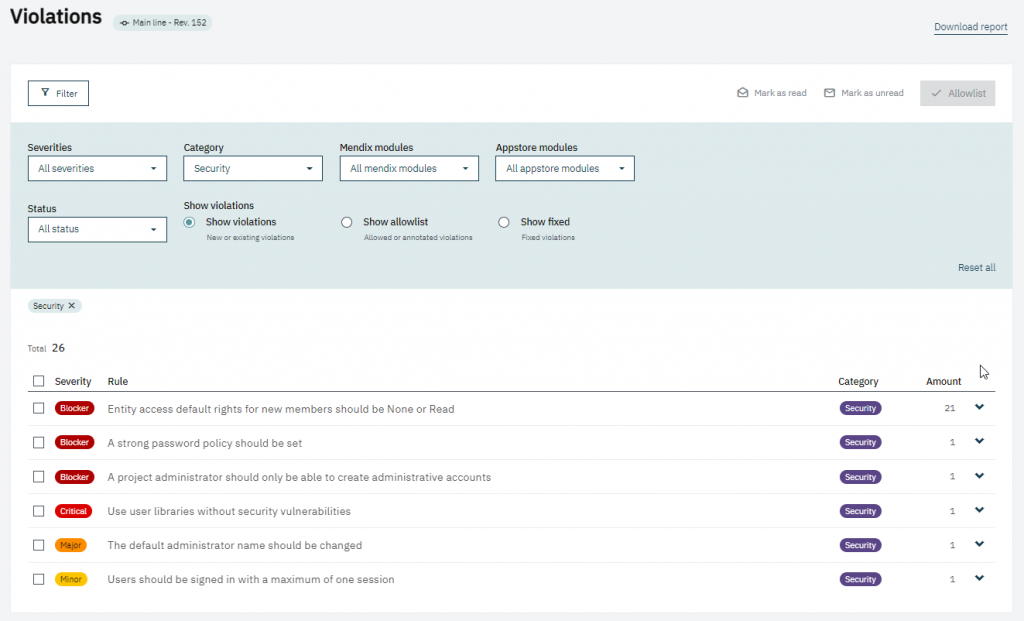Open the Category dropdown set to Security
The width and height of the screenshot is (1024, 621).
coord(253,169)
